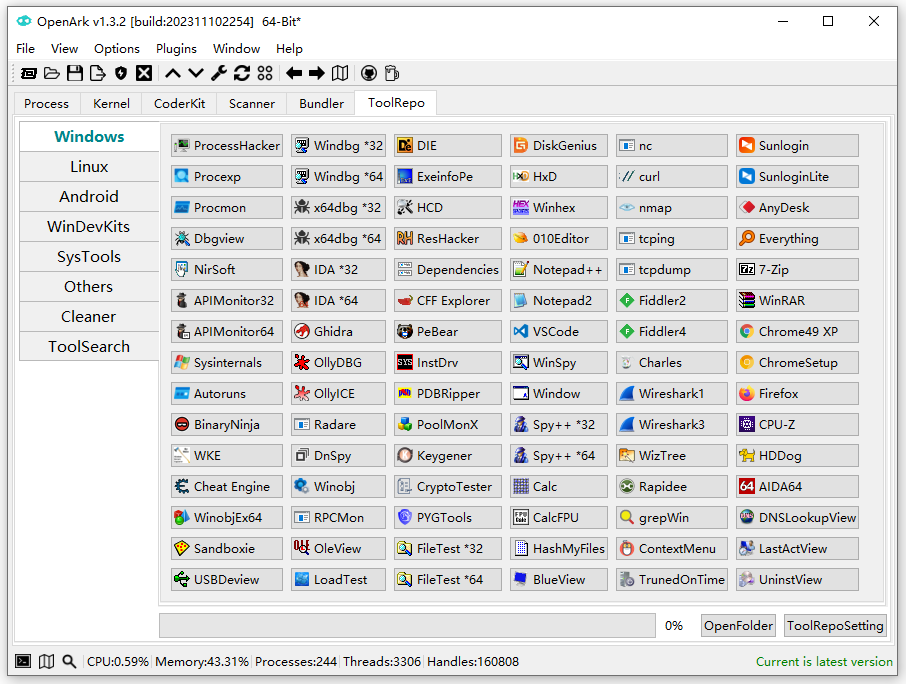Screen dimensions: 906x684
Task: Select the Android category
Action: pos(89,196)
